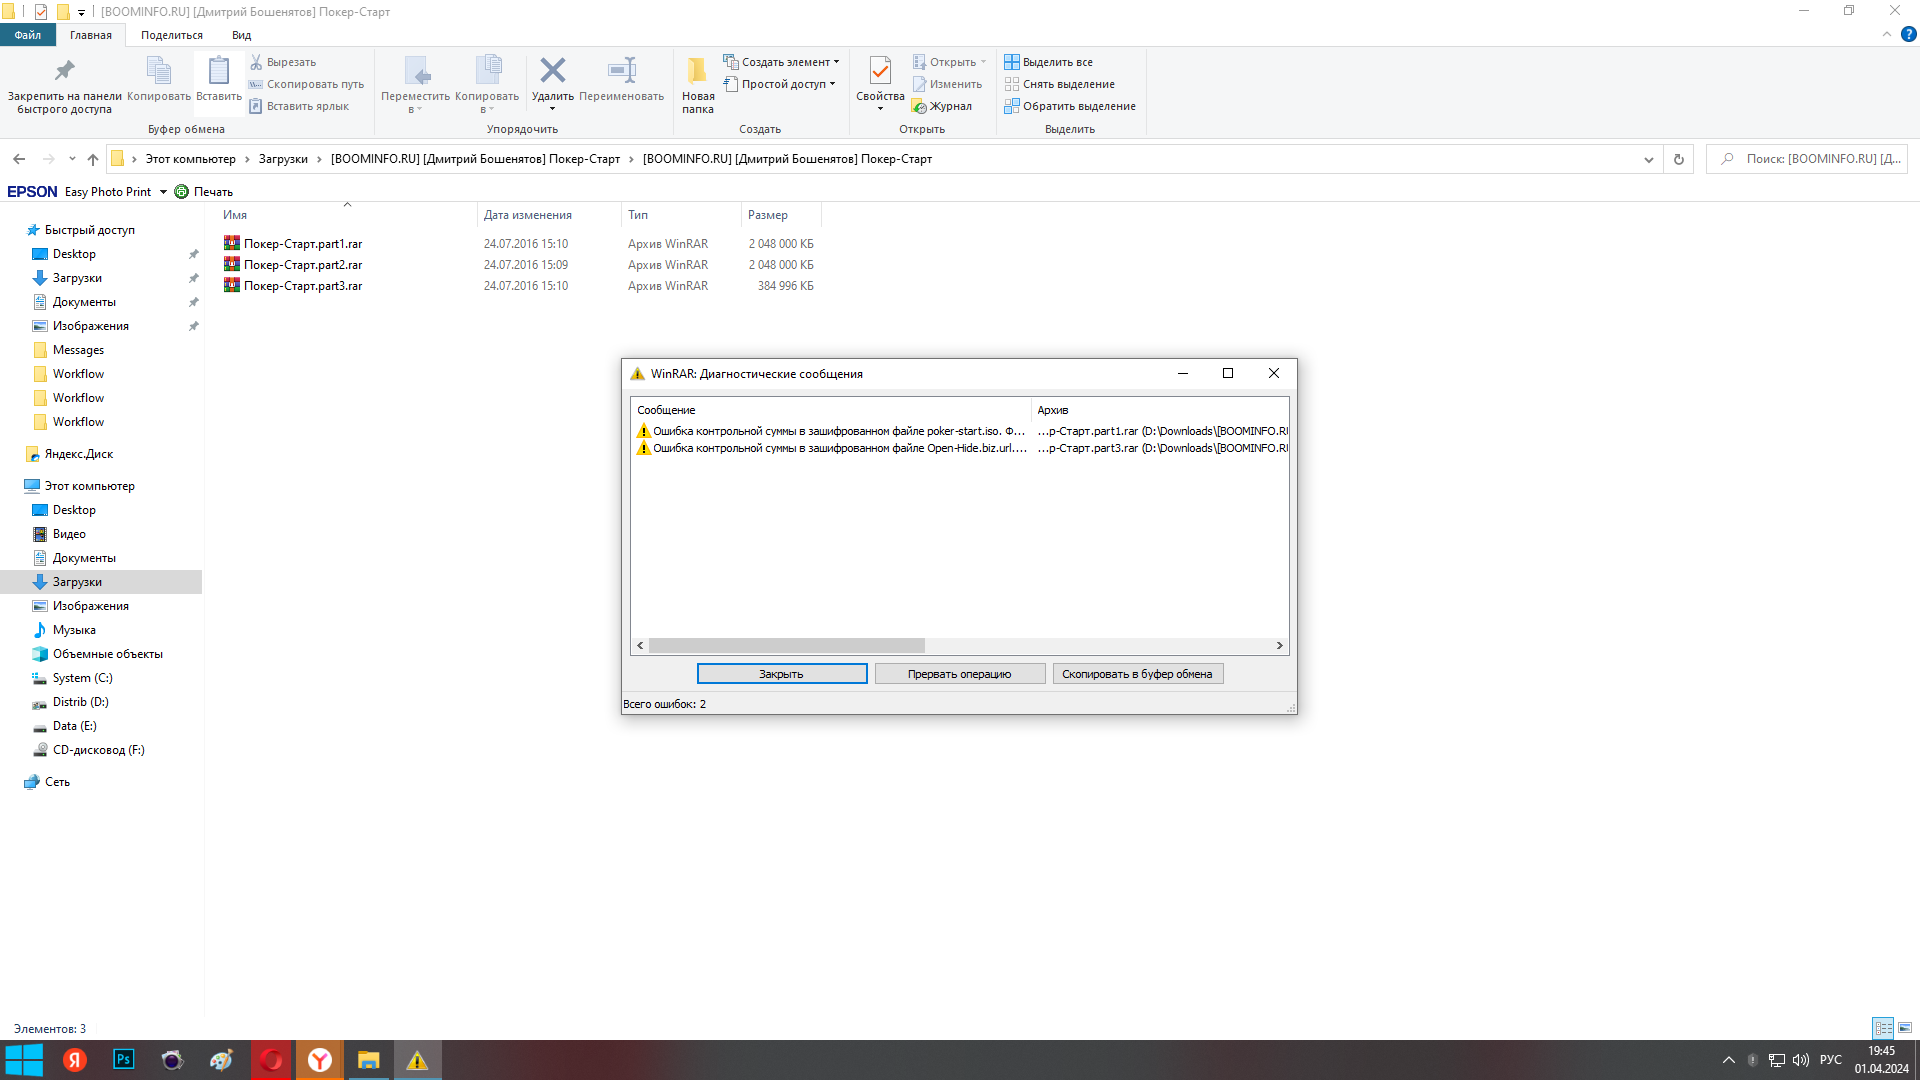Switch to details view toggle

[1884, 1028]
